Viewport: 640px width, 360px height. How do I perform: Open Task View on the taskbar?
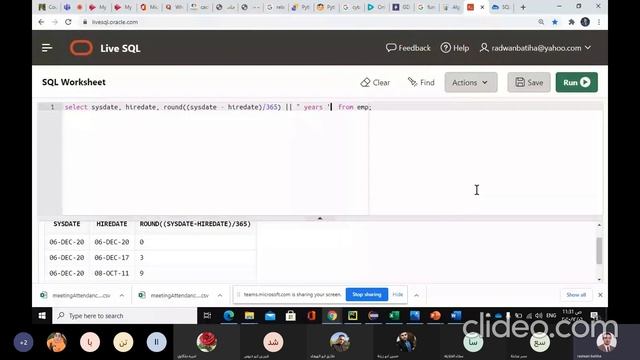tap(207, 316)
